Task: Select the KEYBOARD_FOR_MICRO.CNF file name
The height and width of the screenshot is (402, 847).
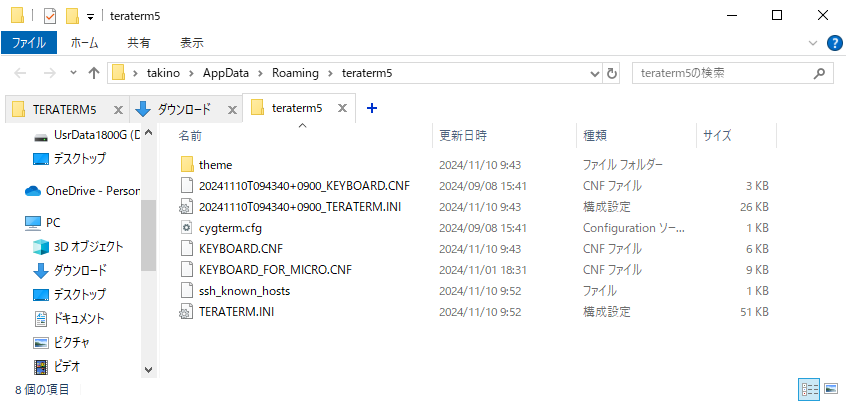Action: pyautogui.click(x=275, y=270)
